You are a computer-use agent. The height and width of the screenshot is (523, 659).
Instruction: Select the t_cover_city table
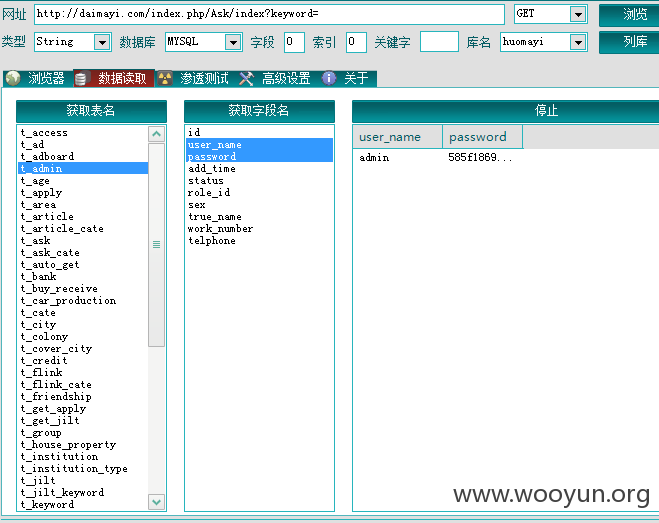[x=83, y=349]
